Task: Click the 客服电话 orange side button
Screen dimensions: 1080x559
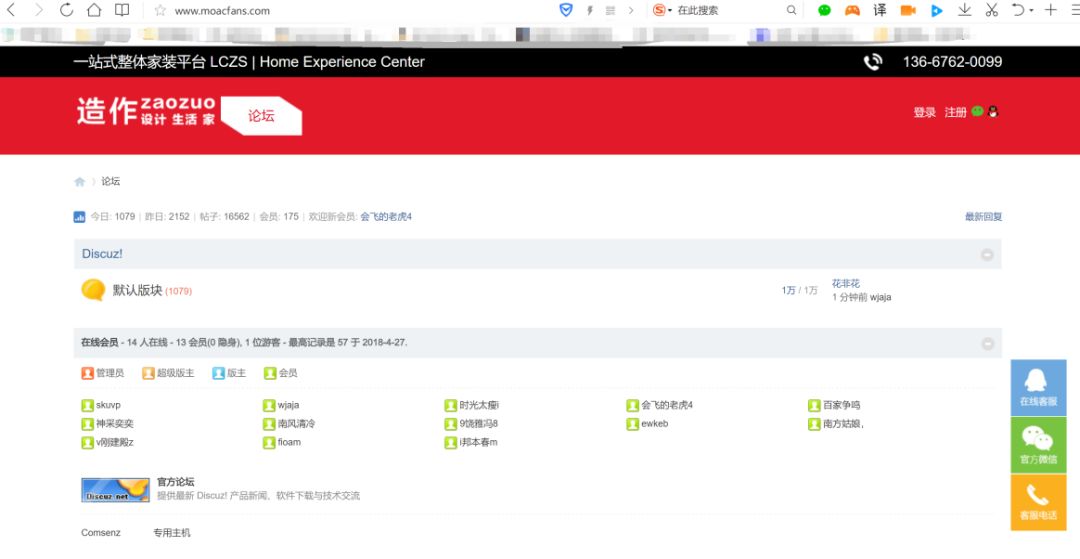Action: [x=1038, y=502]
